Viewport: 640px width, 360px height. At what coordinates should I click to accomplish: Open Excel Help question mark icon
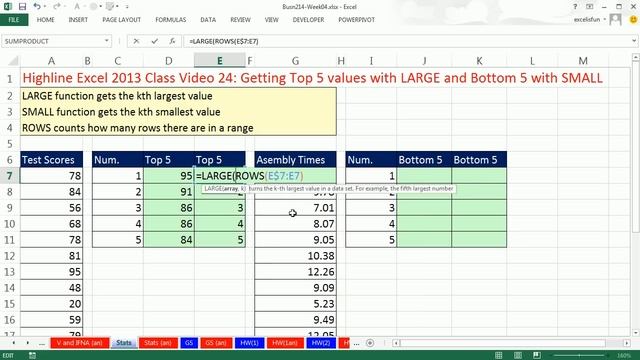click(x=575, y=7)
